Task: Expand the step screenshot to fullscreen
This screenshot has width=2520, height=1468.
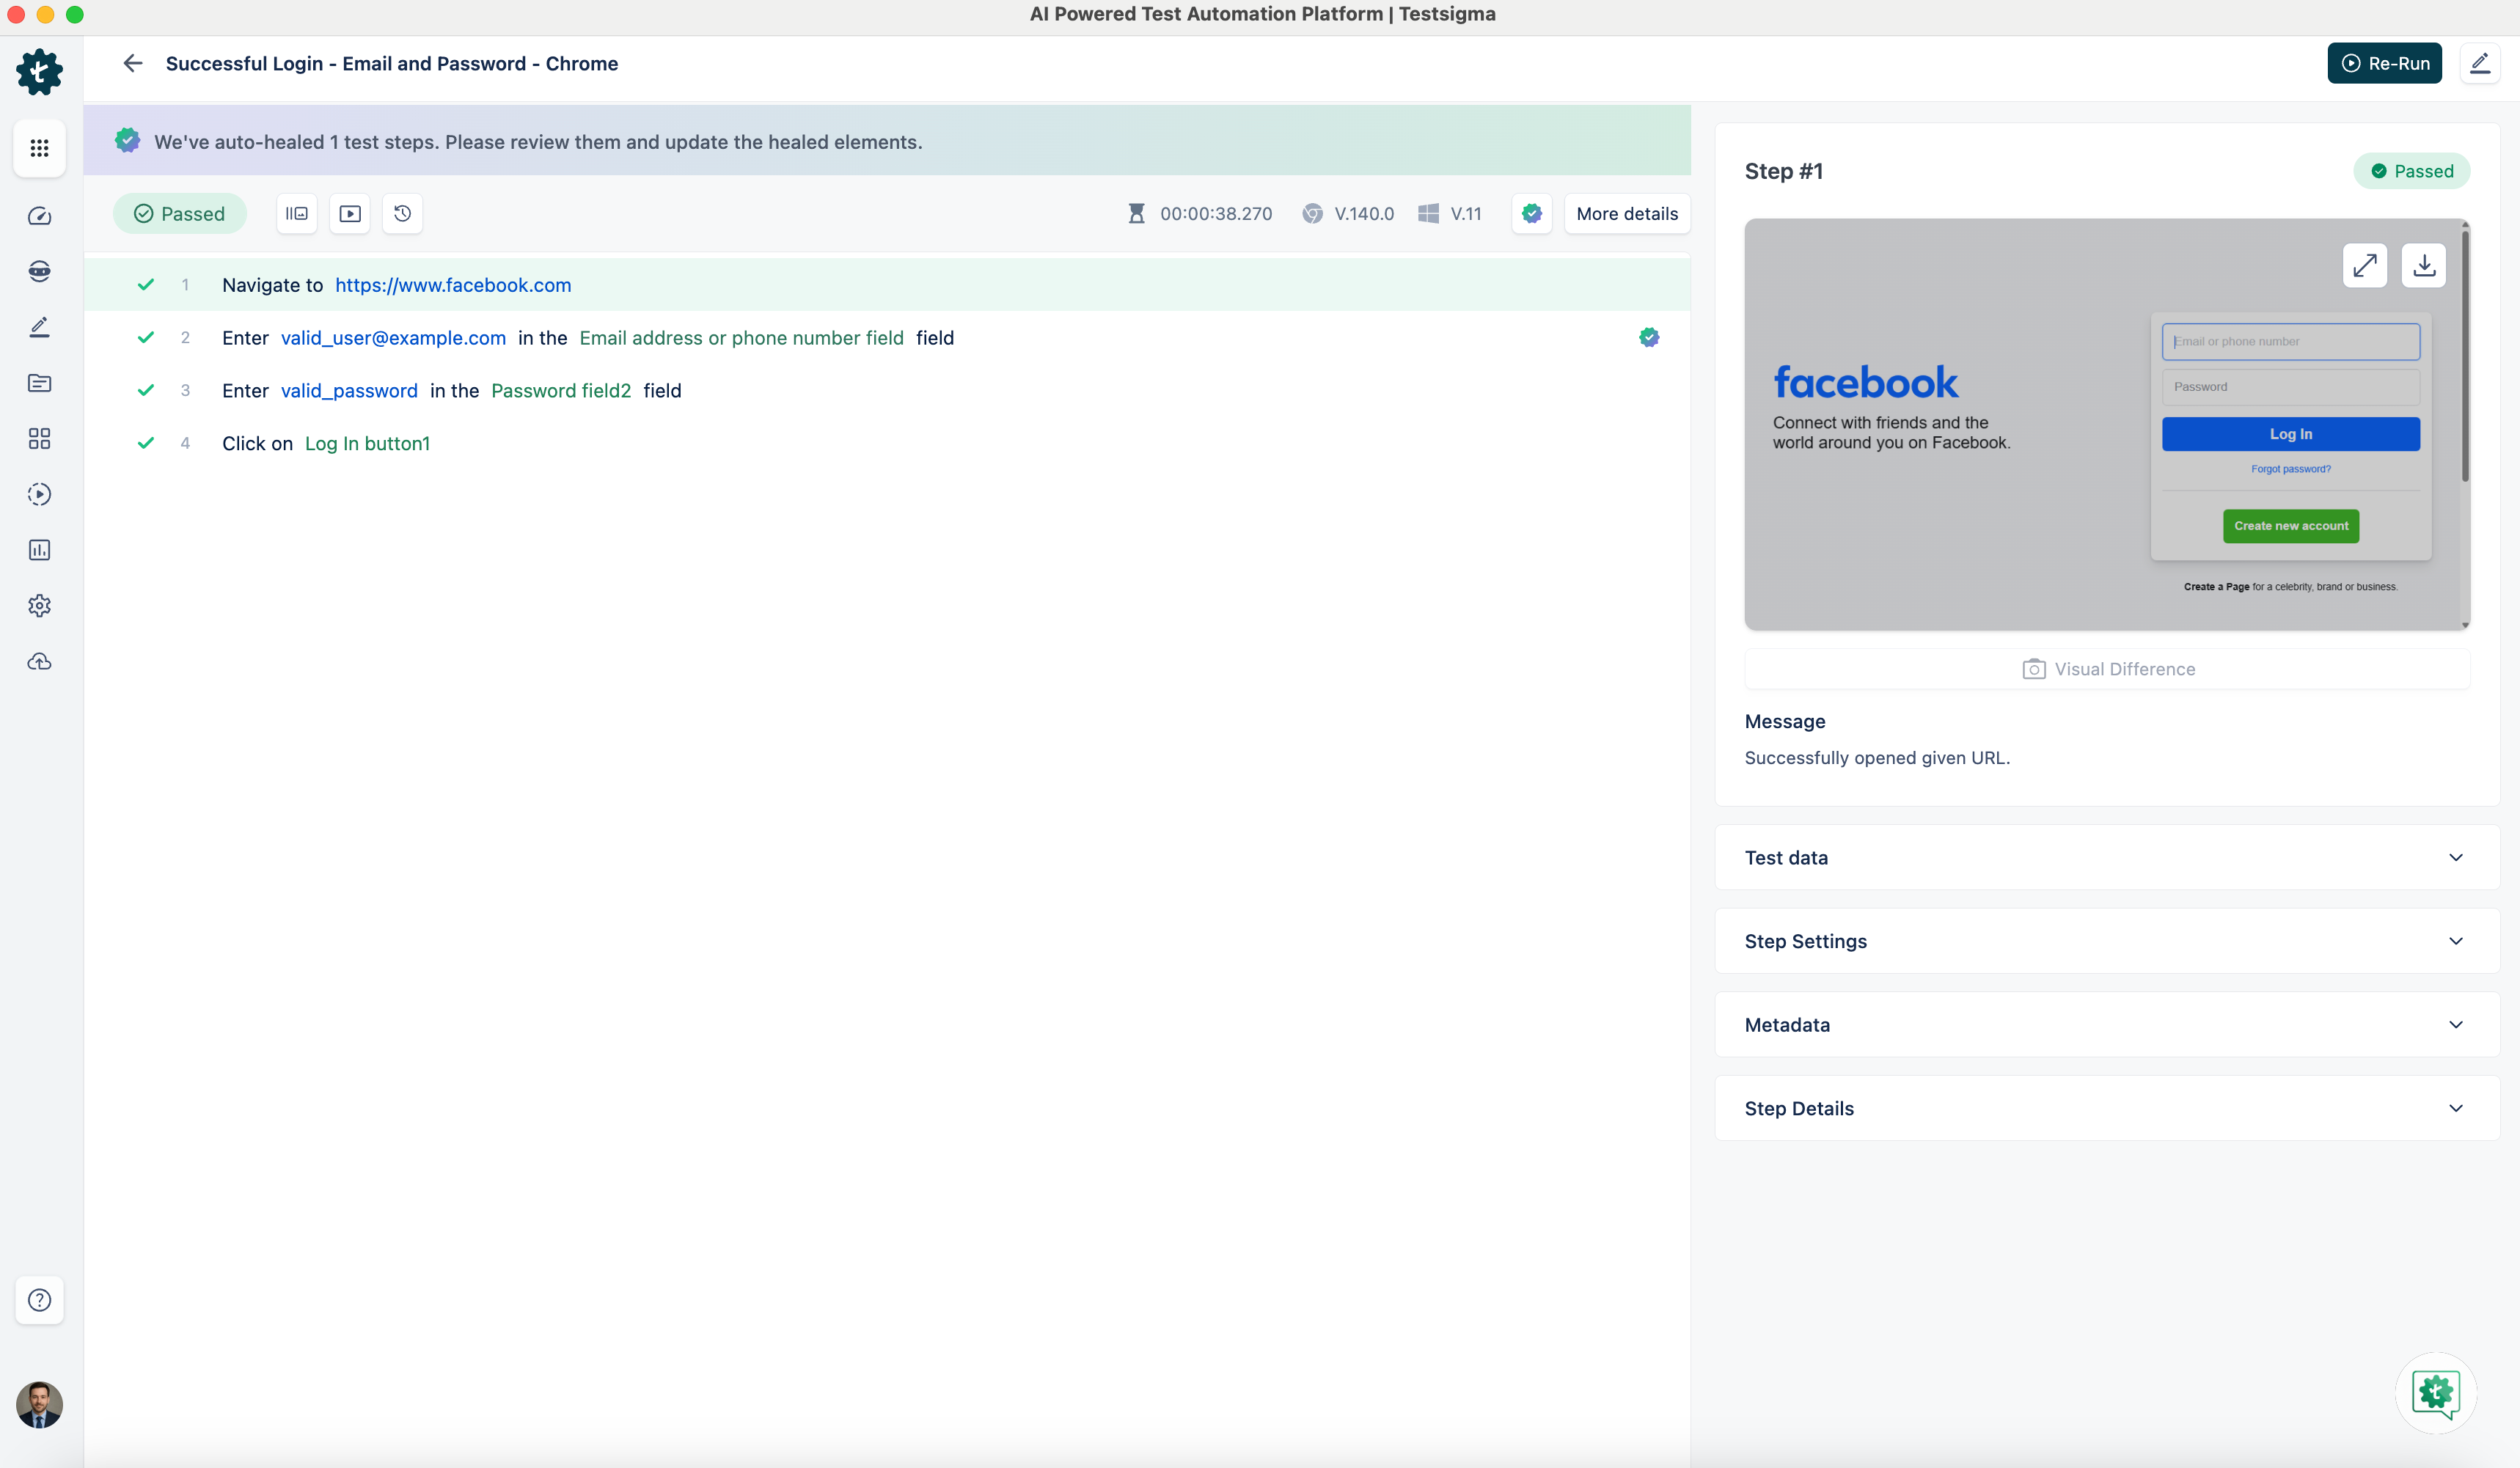Action: click(x=2364, y=265)
